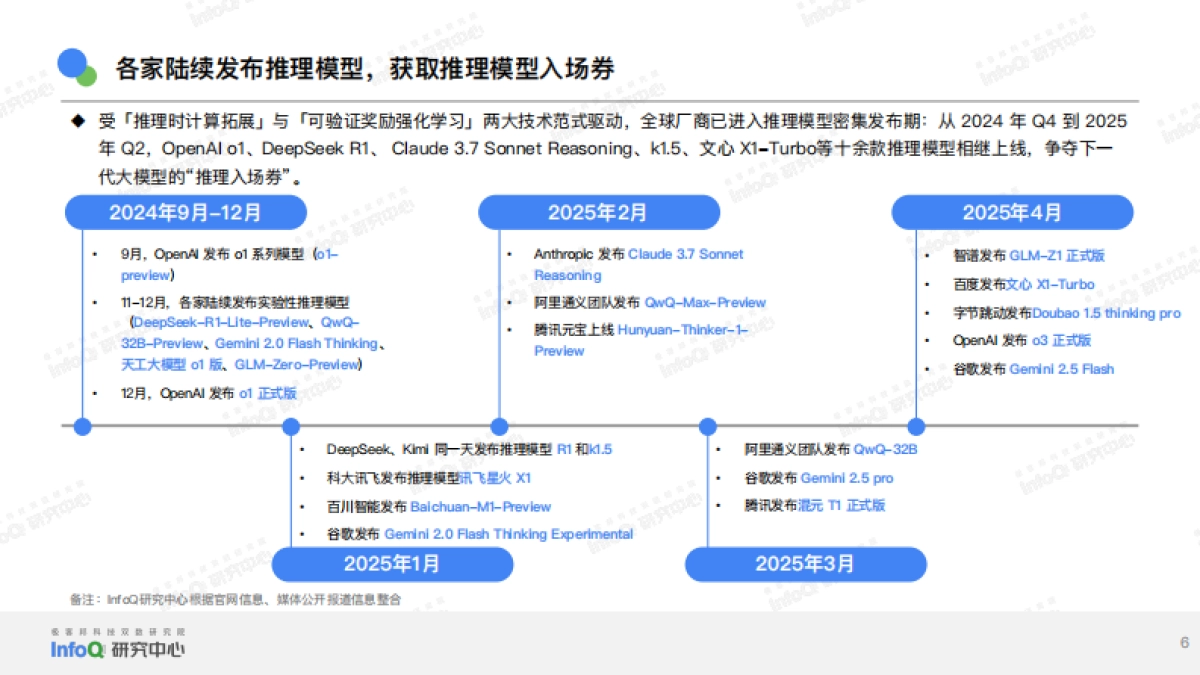Screen dimensions: 1200x675
Task: Select the timeline dot below 2024年9月–12月
Action: coord(82,426)
